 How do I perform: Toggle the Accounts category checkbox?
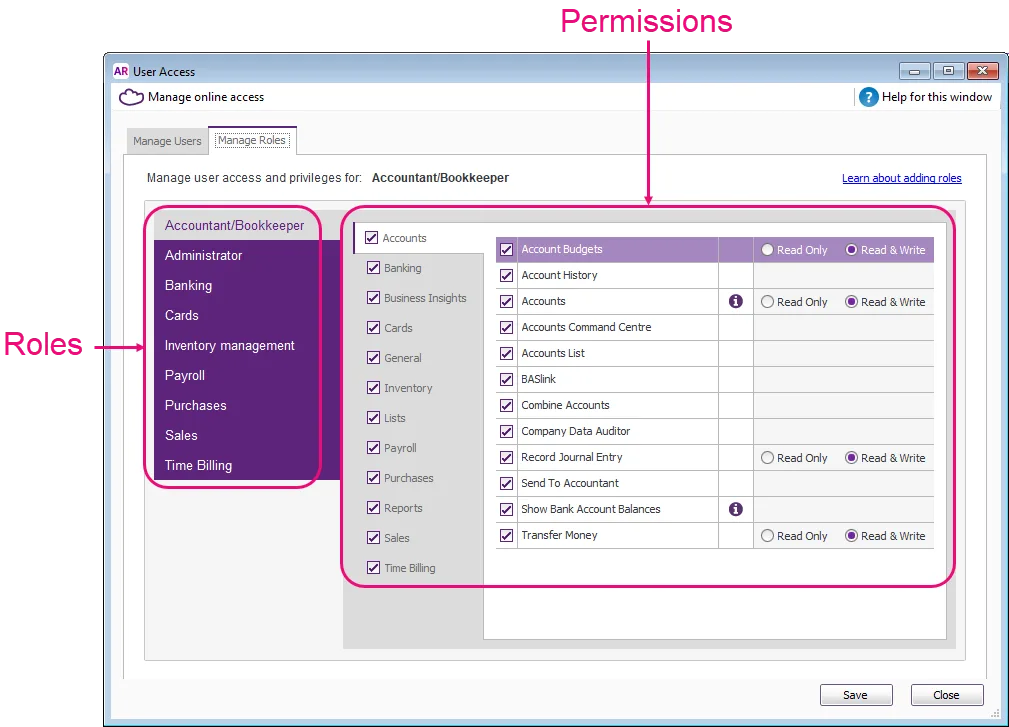(x=371, y=237)
